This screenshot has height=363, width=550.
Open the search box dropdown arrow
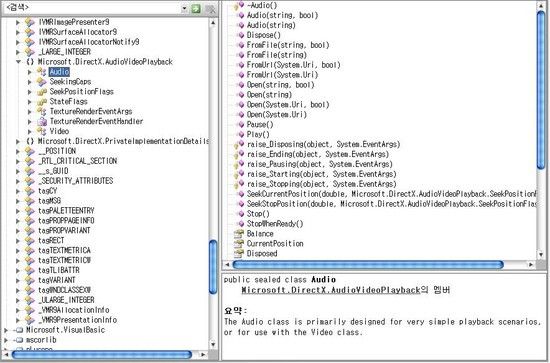click(185, 8)
